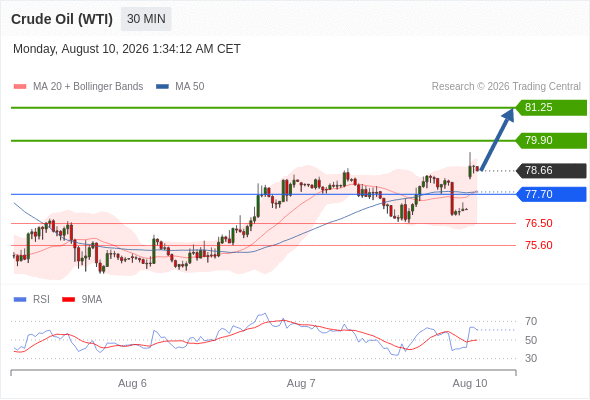
Task: Click the Aug 7 date axis label
Action: [301, 383]
